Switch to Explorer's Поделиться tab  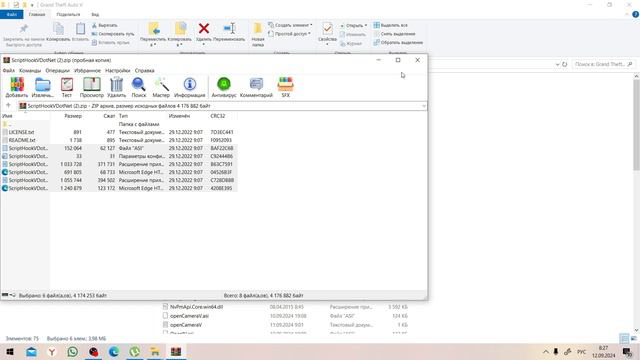[x=68, y=14]
